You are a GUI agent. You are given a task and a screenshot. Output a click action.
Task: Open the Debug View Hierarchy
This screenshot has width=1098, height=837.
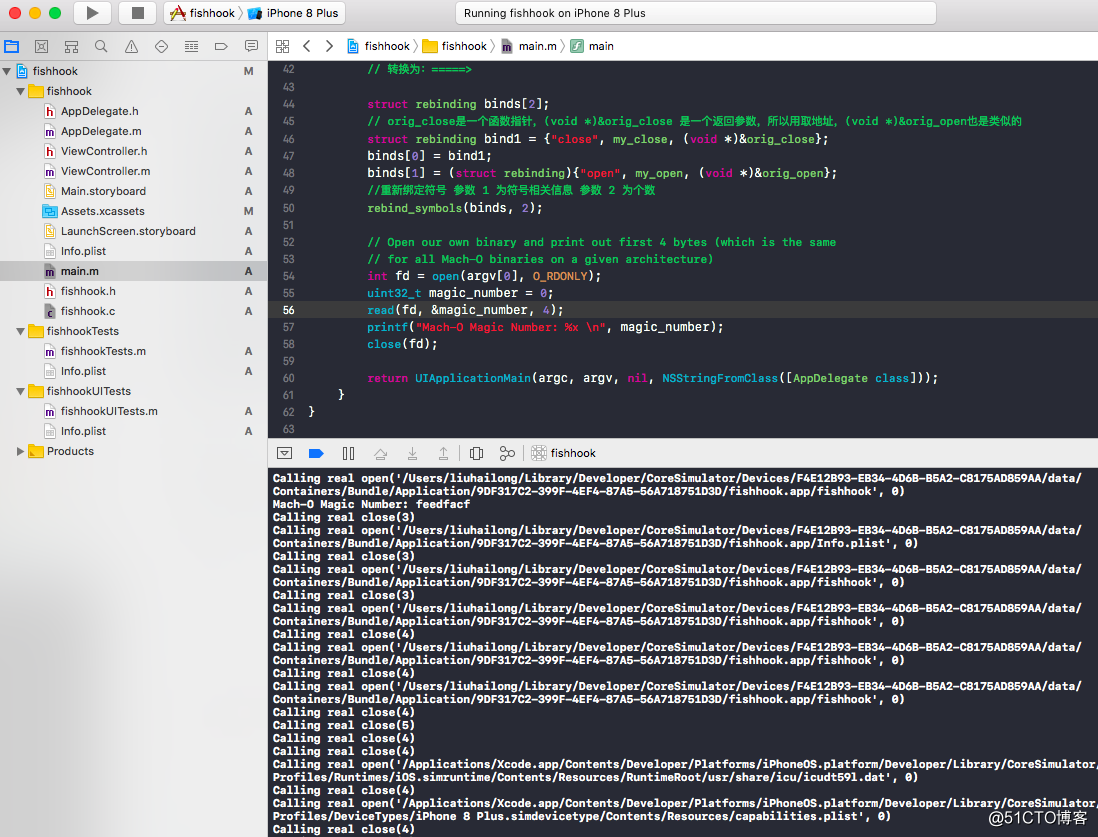476,454
